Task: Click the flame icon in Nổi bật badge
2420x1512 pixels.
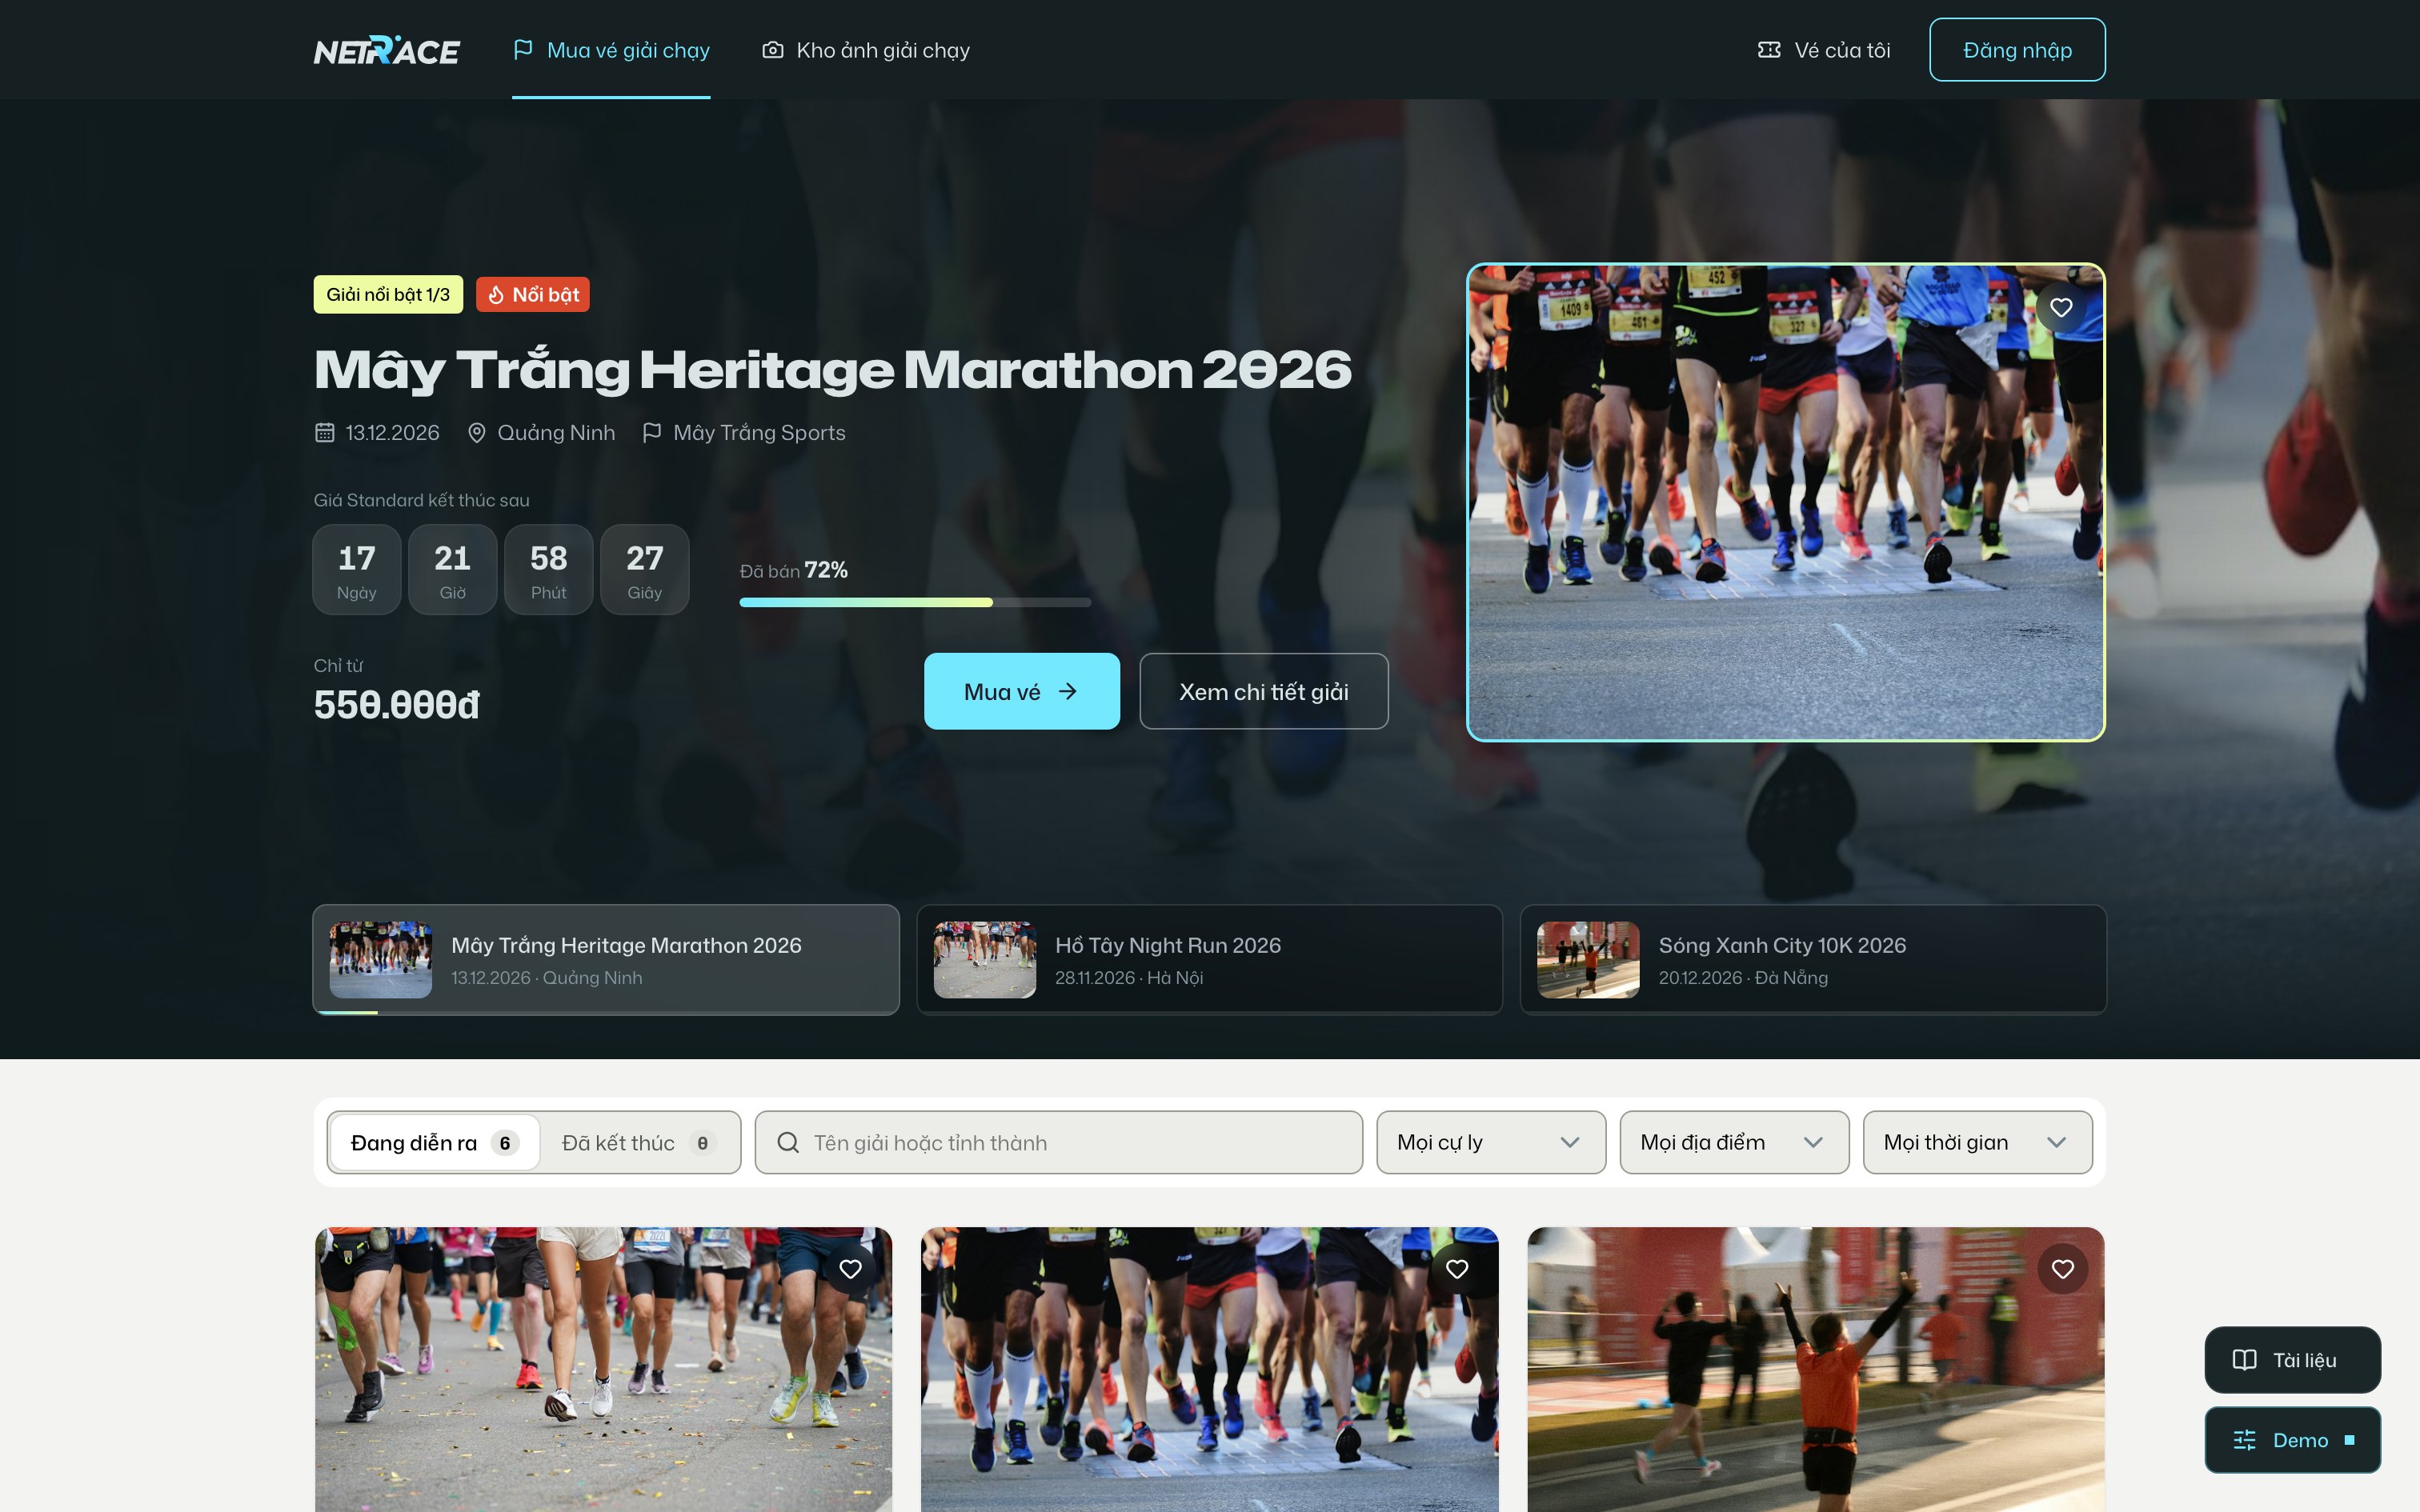Action: 496,295
